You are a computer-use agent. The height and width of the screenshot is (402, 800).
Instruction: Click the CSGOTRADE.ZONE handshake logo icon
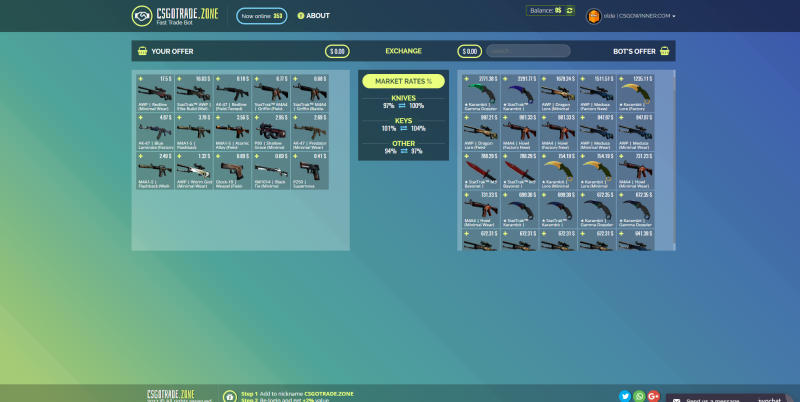click(141, 16)
